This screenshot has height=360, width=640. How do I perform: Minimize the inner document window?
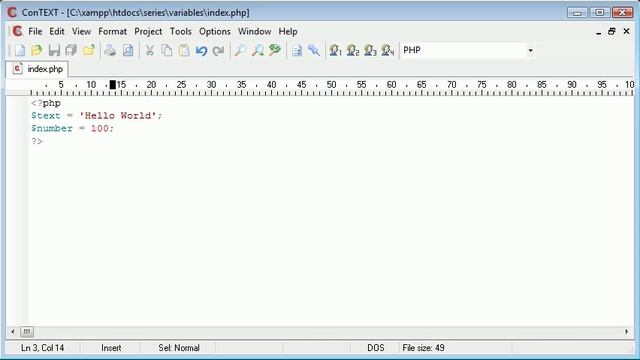click(598, 32)
